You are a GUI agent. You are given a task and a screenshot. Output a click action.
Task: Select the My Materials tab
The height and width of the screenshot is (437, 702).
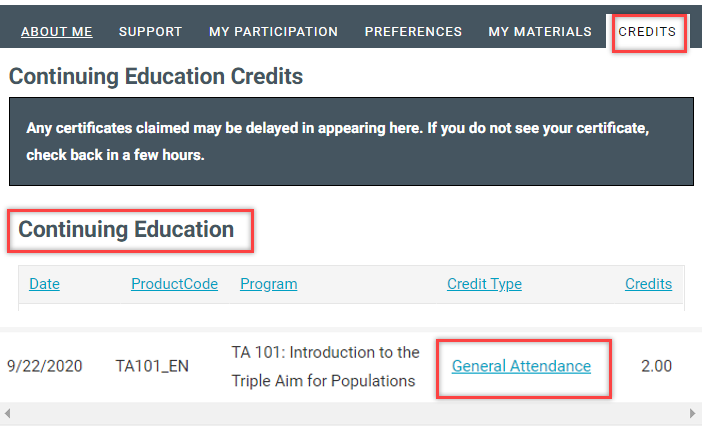pos(540,32)
